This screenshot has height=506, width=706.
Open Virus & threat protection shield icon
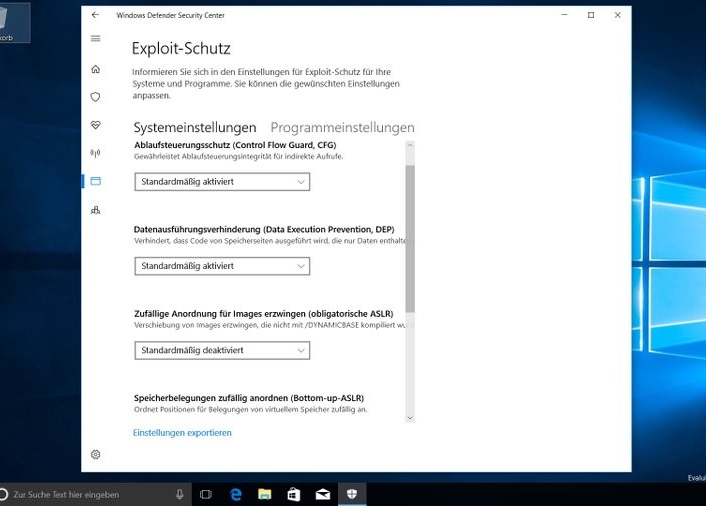(x=95, y=97)
